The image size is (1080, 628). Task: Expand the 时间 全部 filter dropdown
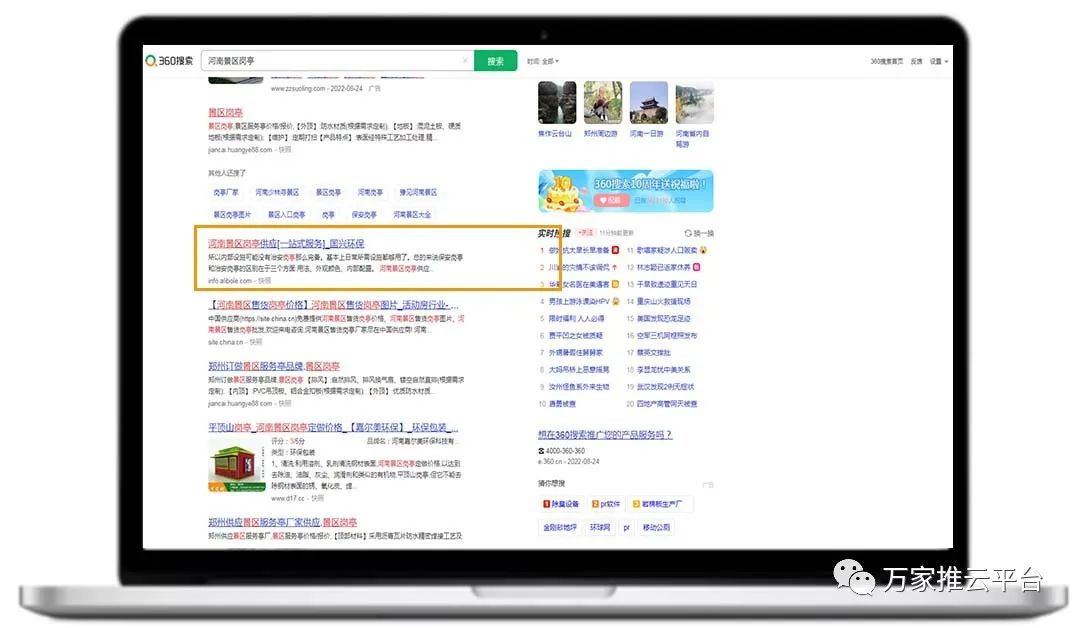[x=544, y=61]
